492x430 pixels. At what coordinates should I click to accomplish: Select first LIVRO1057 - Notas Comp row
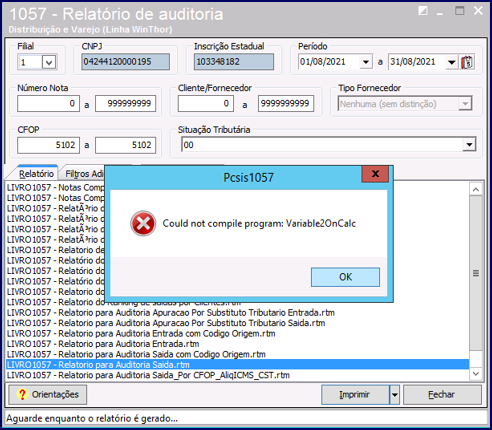tap(55, 187)
